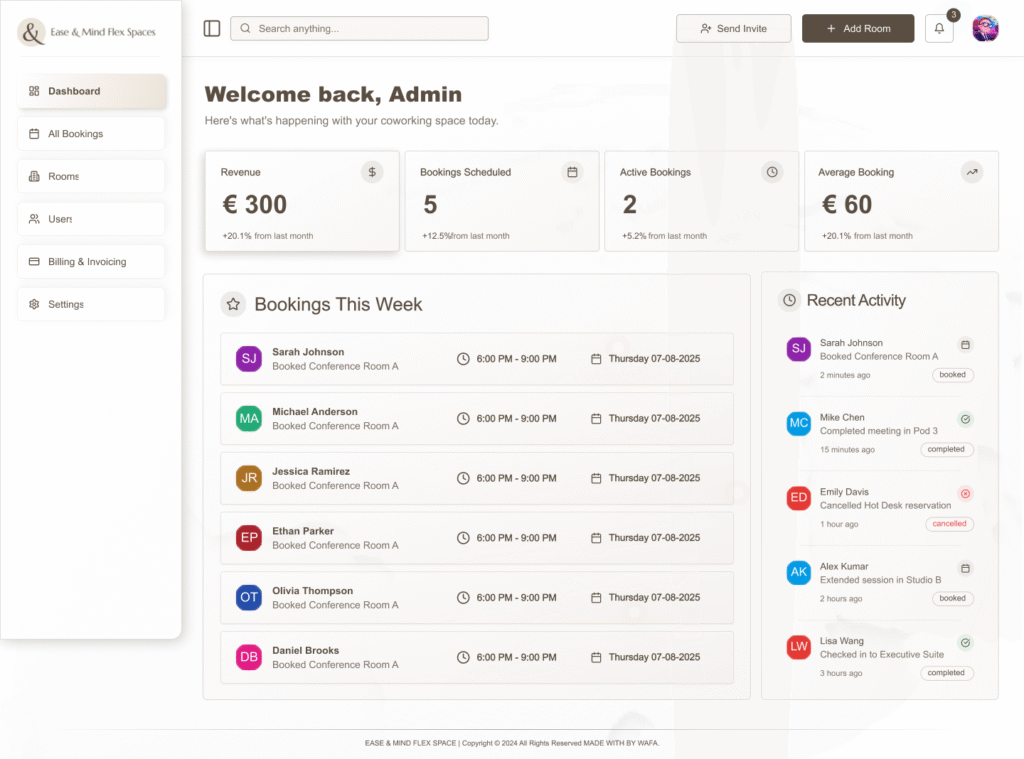1024x759 pixels.
Task: Go to the Rooms page
Action: [91, 177]
